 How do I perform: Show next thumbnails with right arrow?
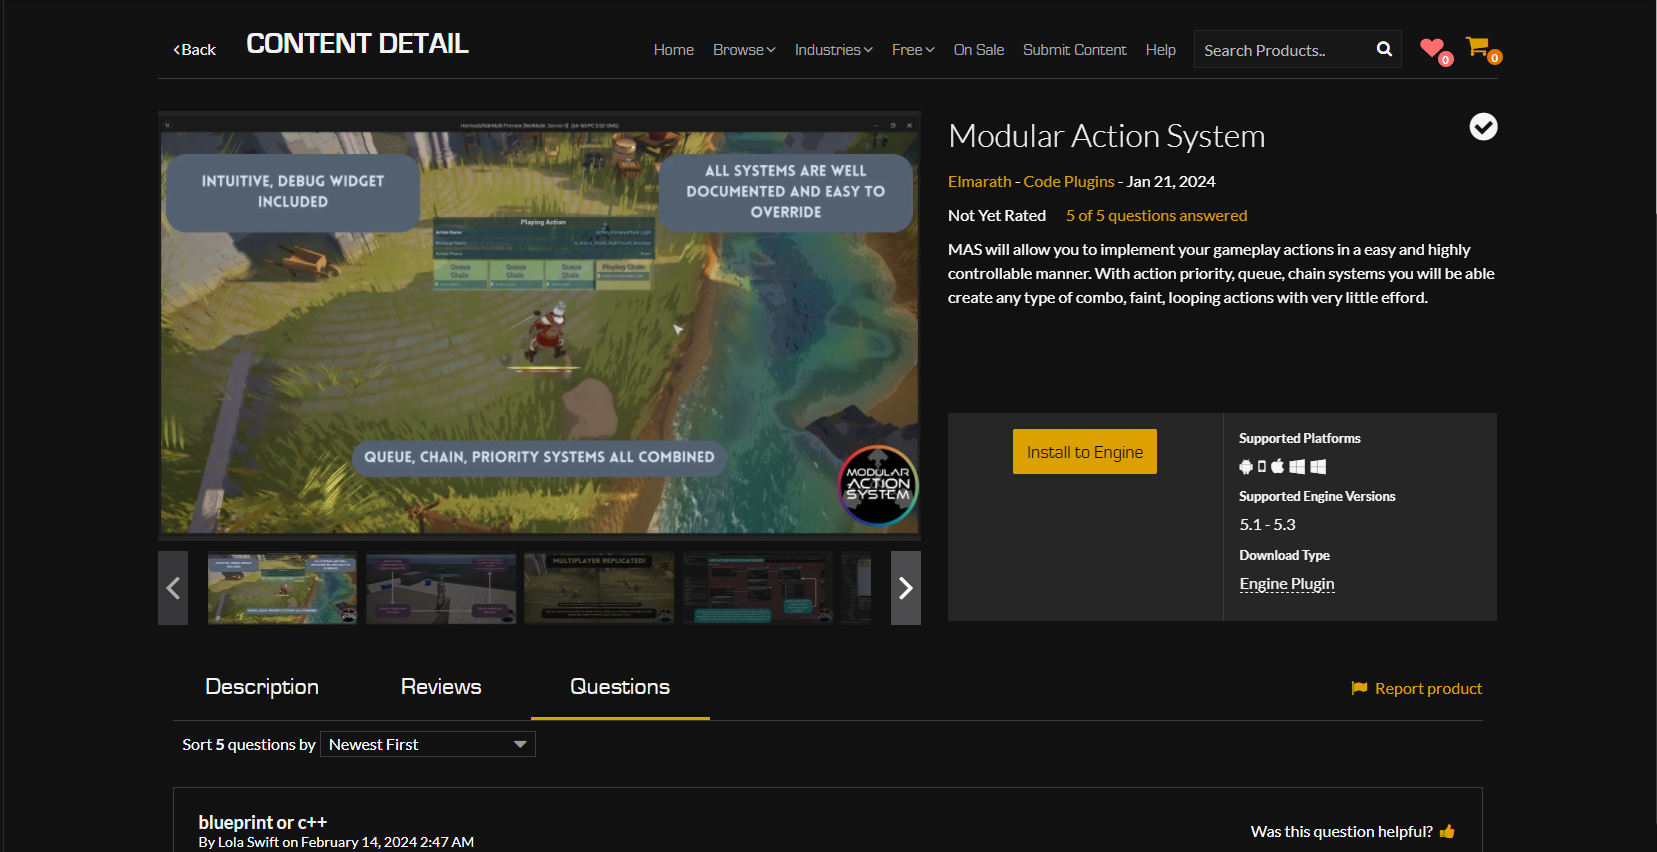pos(905,588)
